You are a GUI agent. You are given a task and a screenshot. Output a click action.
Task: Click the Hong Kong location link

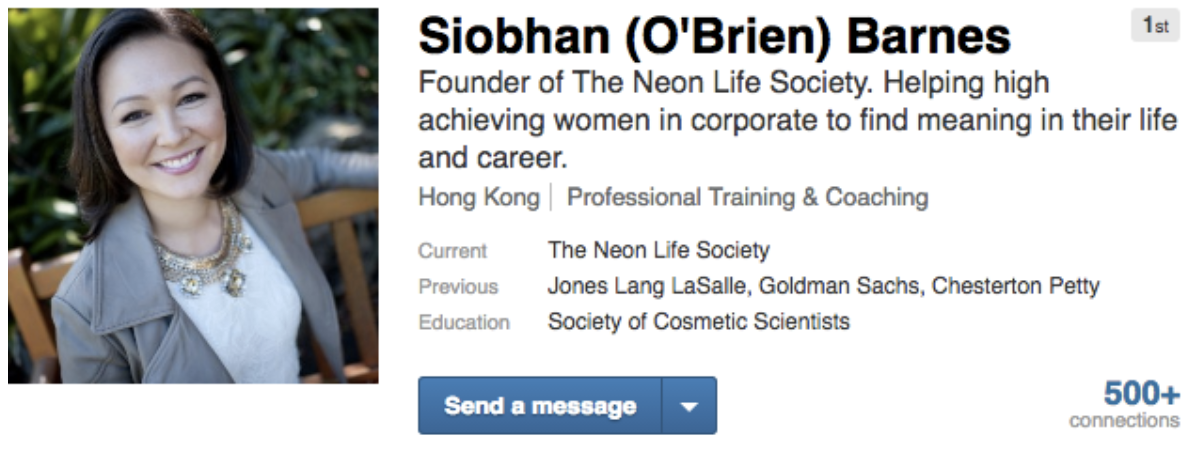(478, 198)
